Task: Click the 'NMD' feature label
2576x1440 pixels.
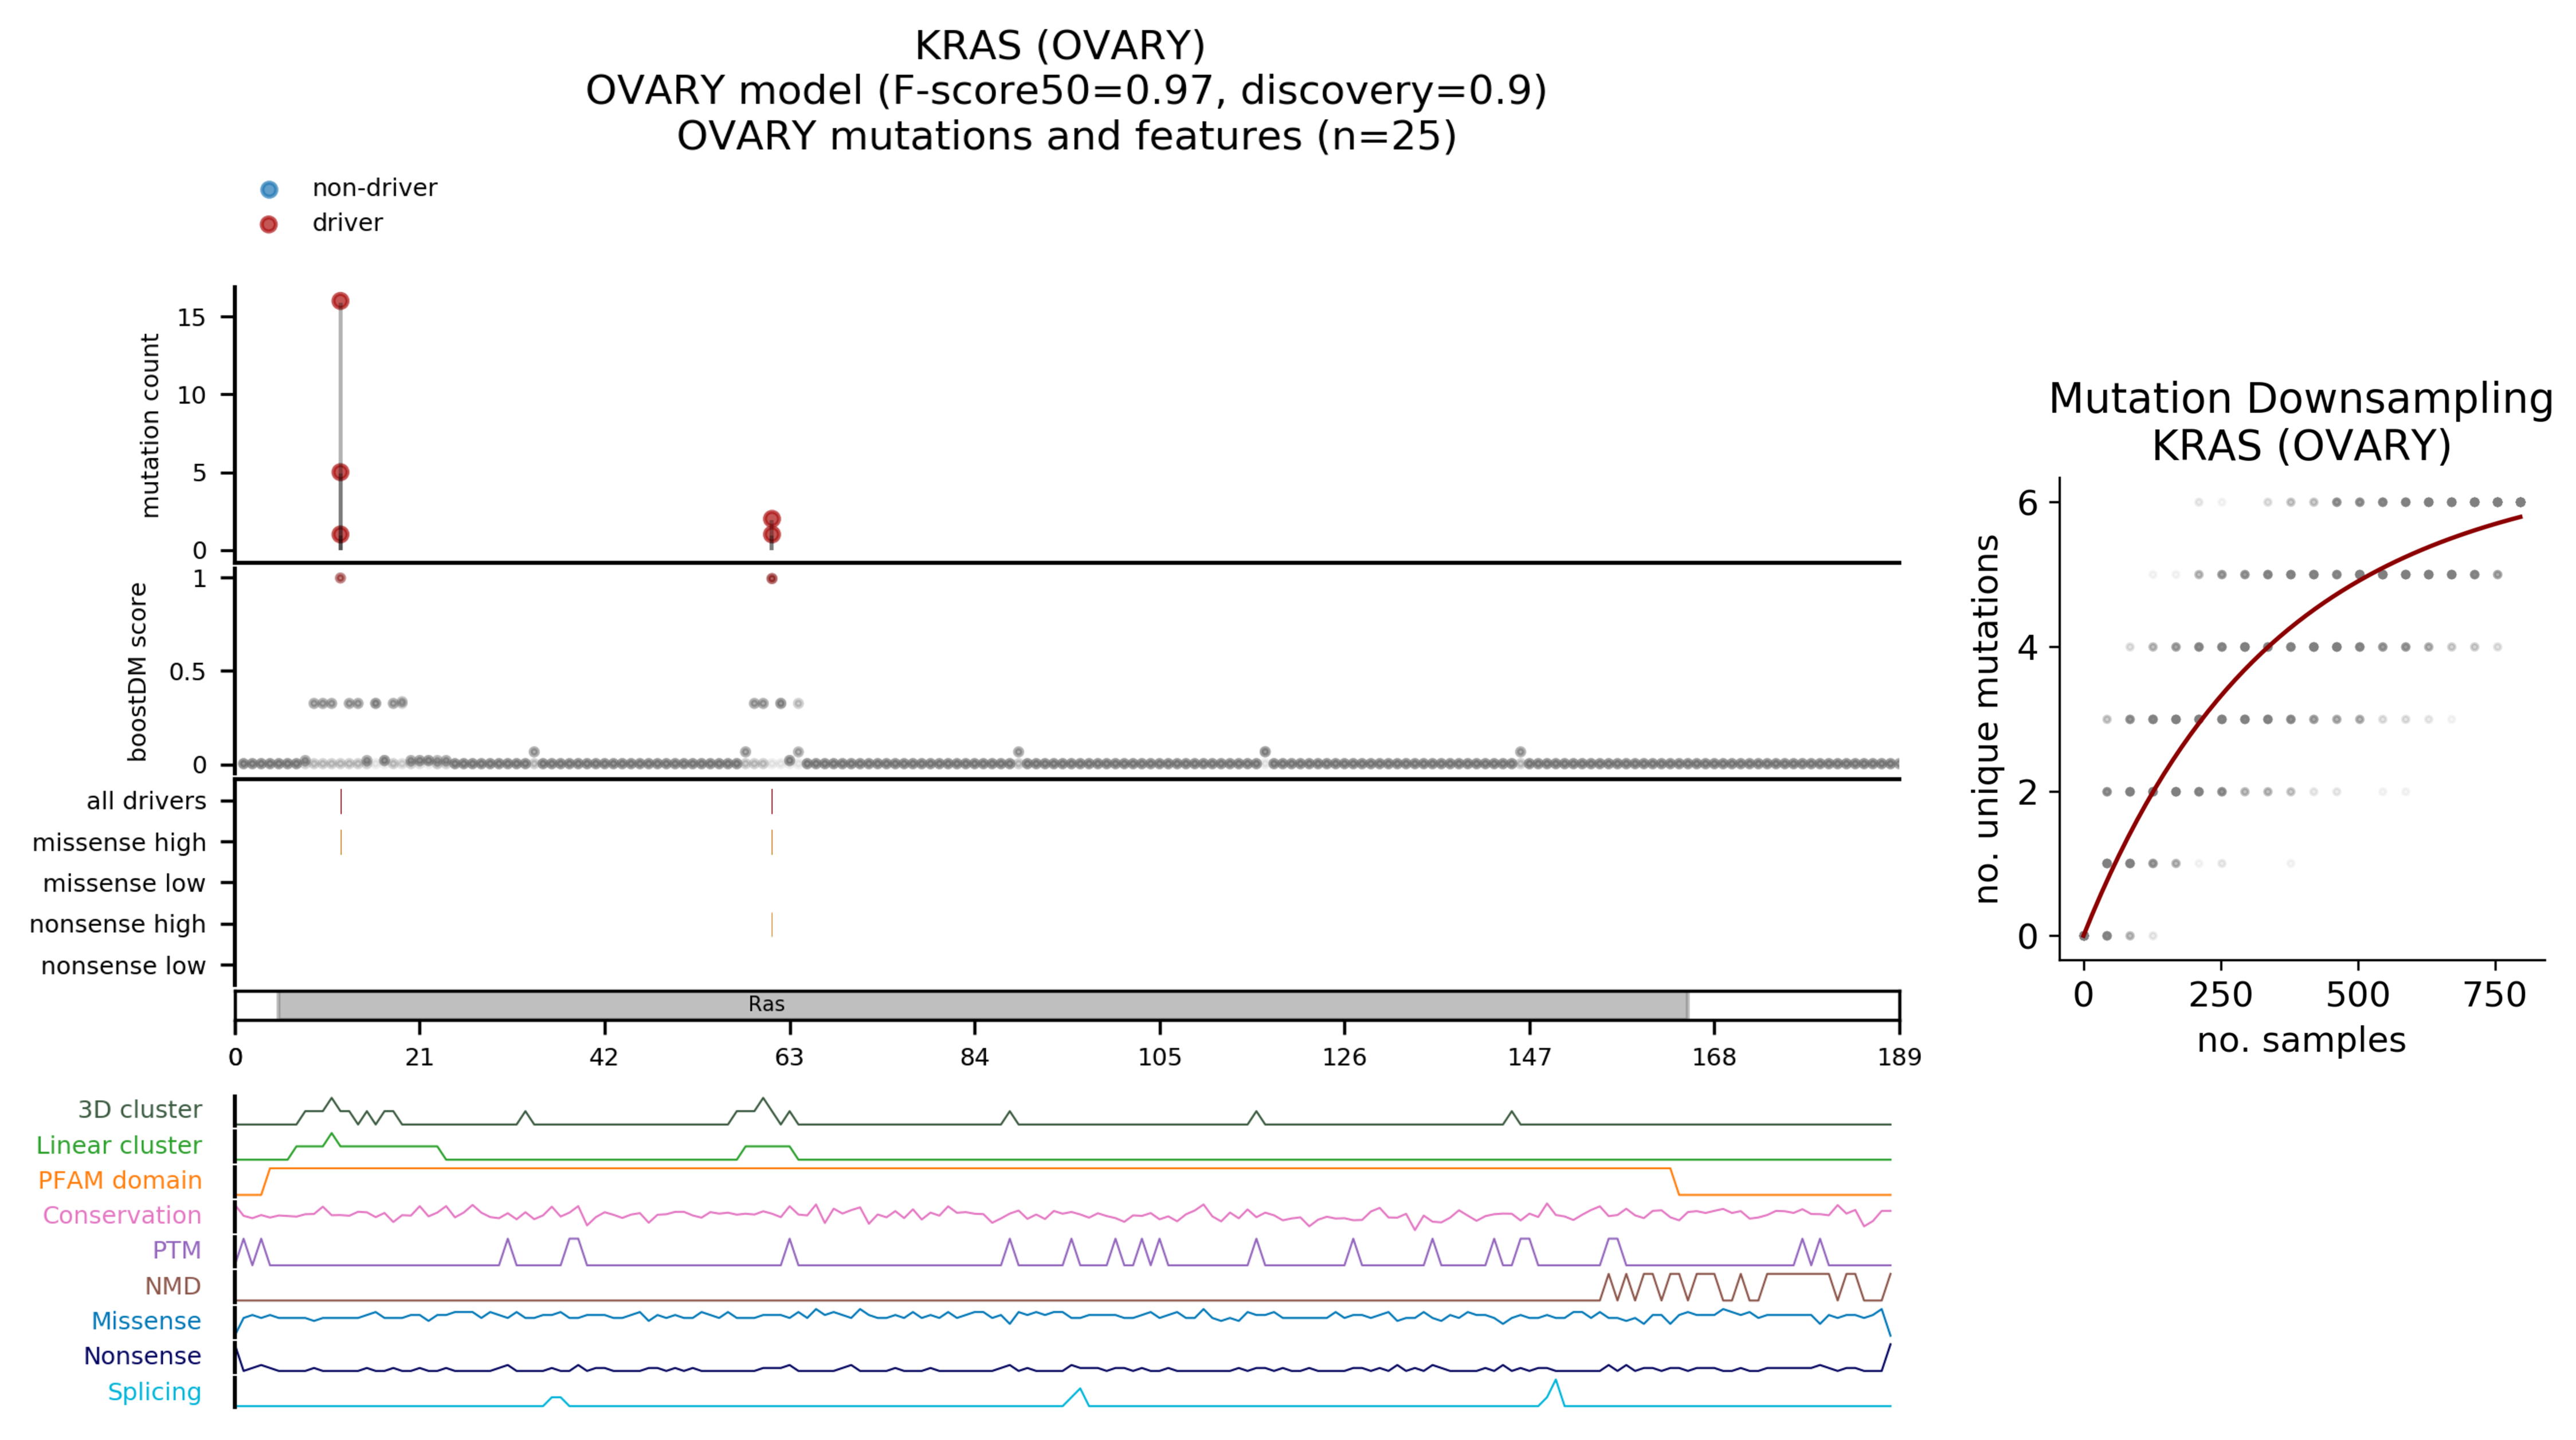Action: 173,1286
